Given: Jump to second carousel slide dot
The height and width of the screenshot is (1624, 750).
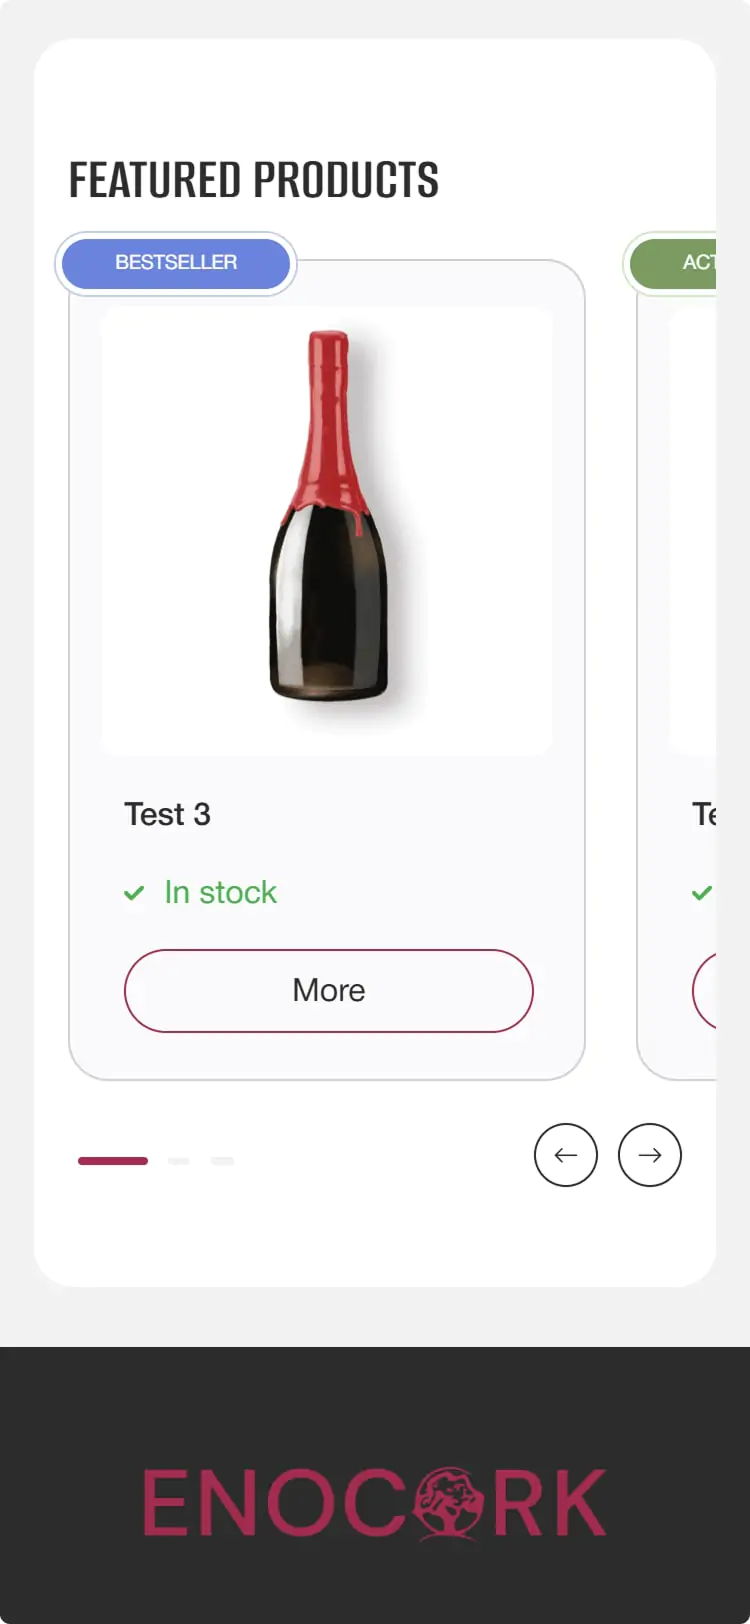Looking at the screenshot, I should click(x=179, y=1161).
